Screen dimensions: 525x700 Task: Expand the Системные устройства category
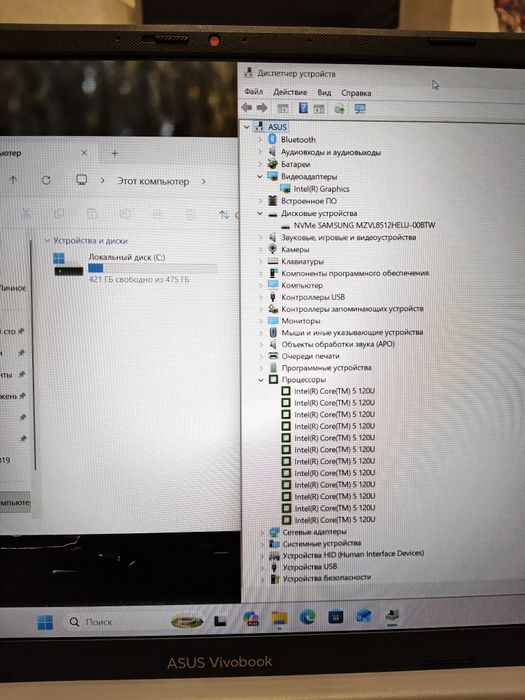click(x=263, y=544)
